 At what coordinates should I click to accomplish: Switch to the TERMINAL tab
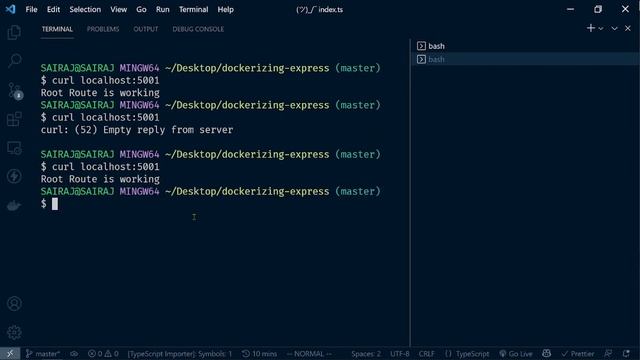click(x=57, y=29)
